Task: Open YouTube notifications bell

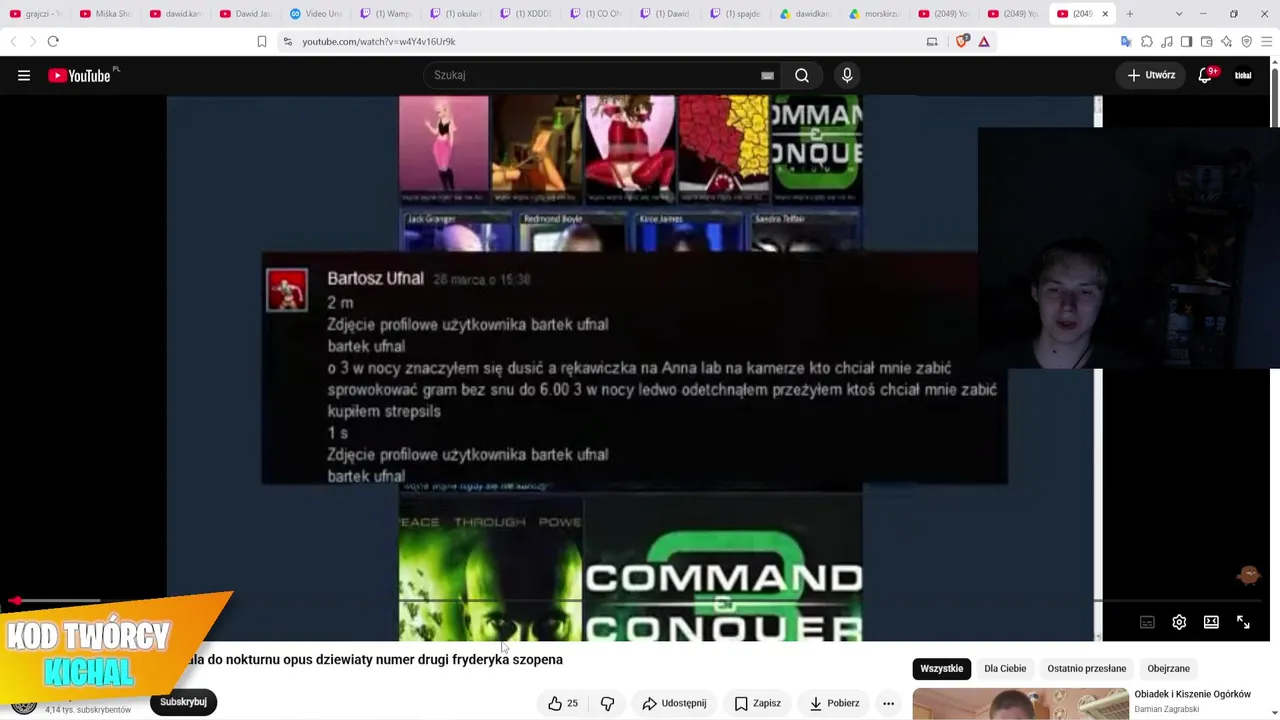Action: (x=1206, y=75)
